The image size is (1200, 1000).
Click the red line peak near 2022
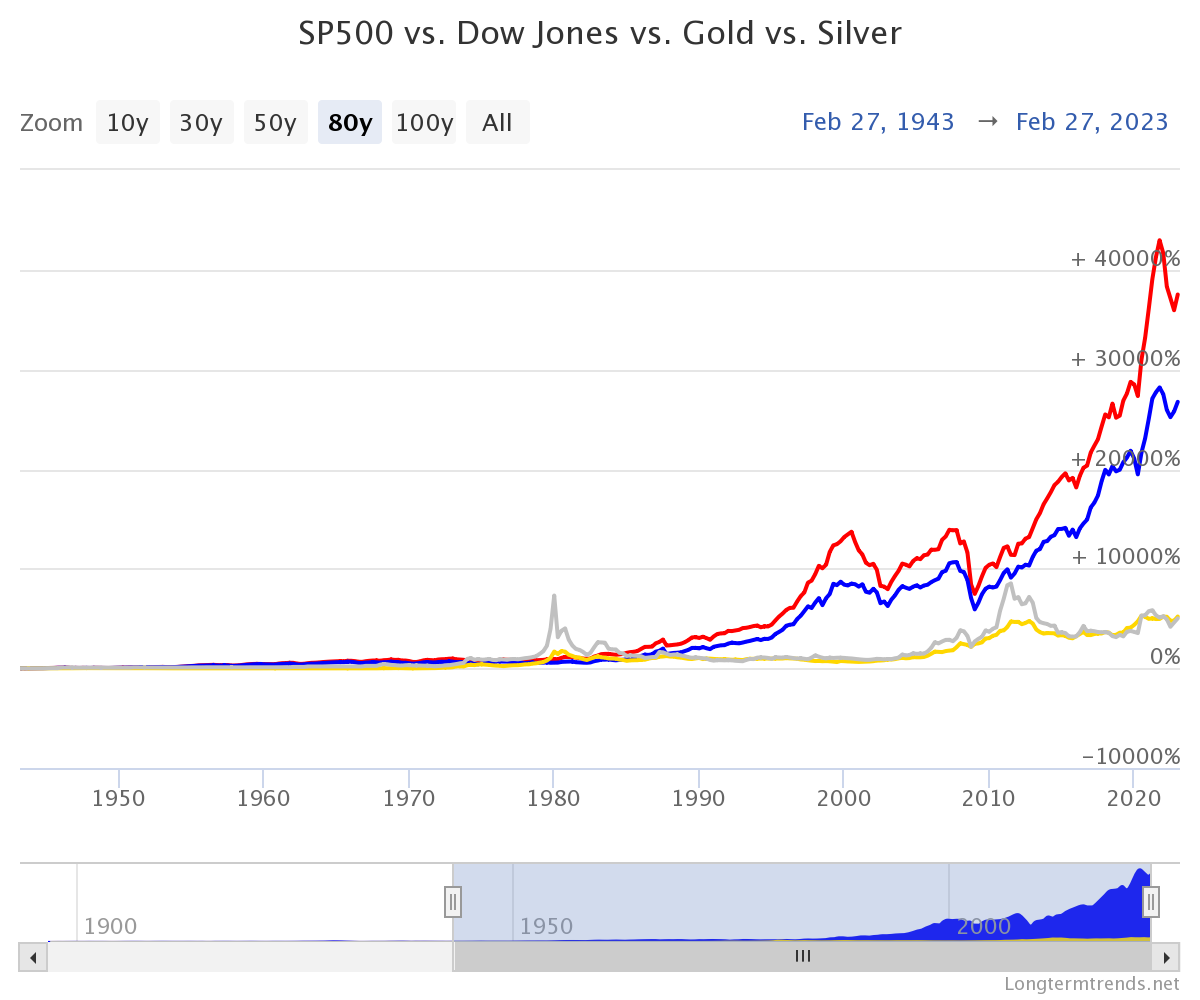click(x=1159, y=240)
